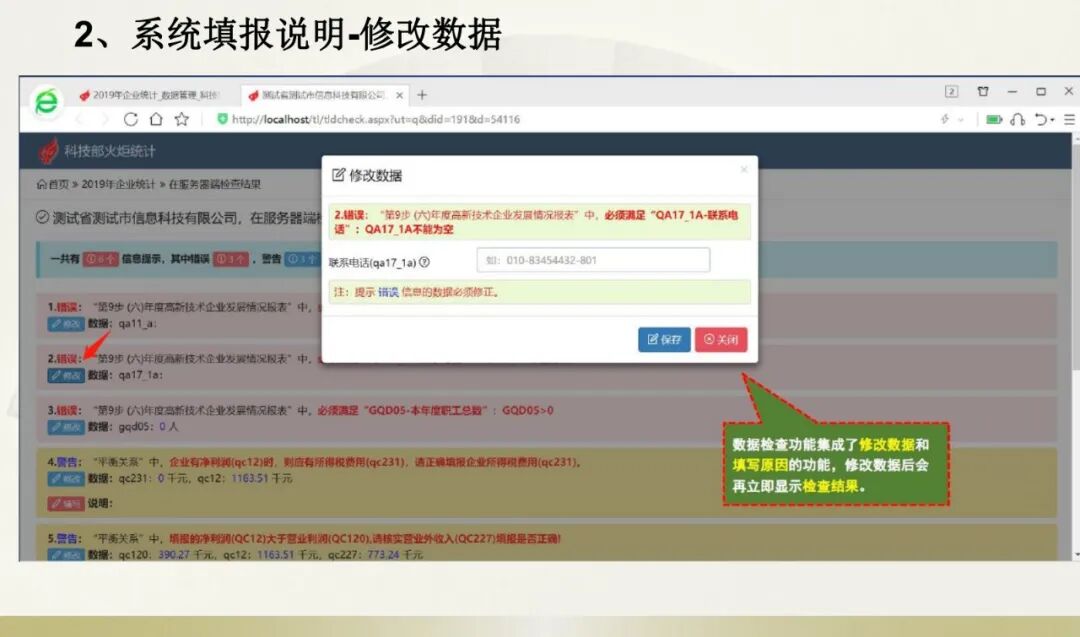Open the browser hamburger menu

pyautogui.click(x=1070, y=120)
